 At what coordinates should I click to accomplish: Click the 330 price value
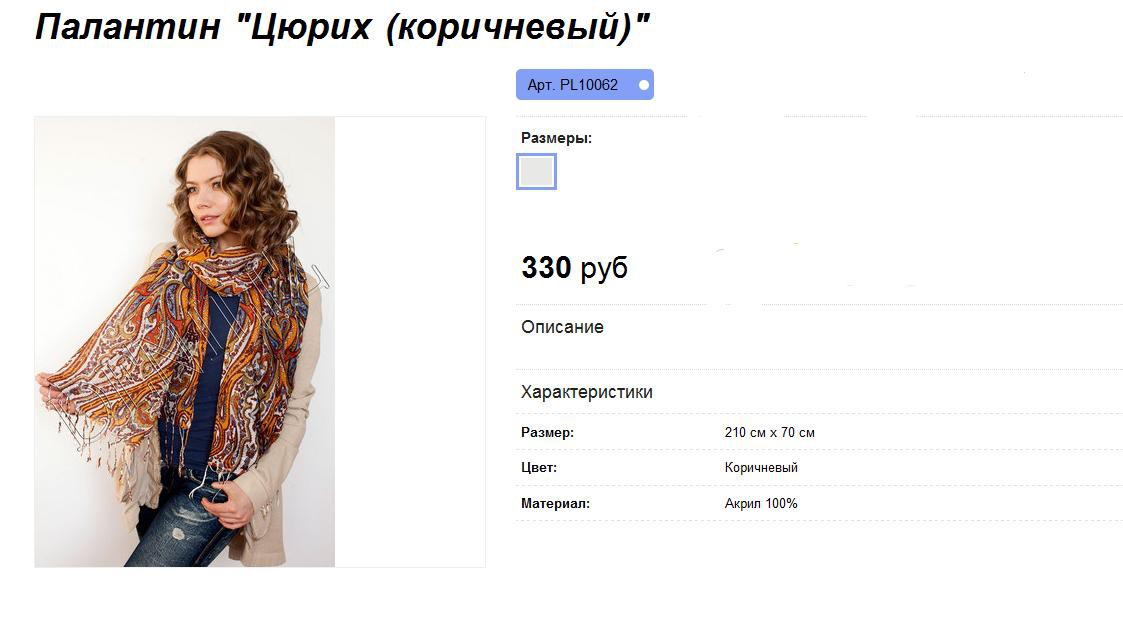coord(546,267)
